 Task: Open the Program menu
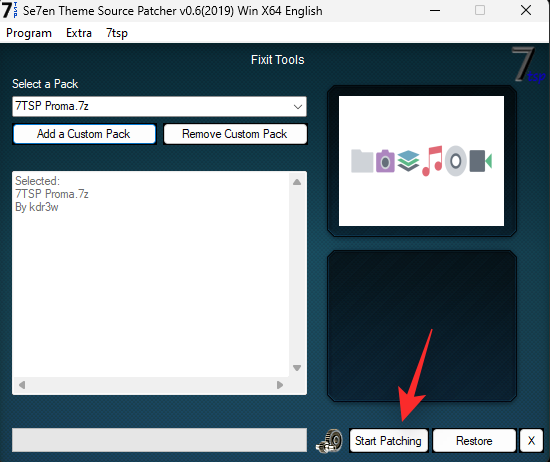pyautogui.click(x=29, y=33)
